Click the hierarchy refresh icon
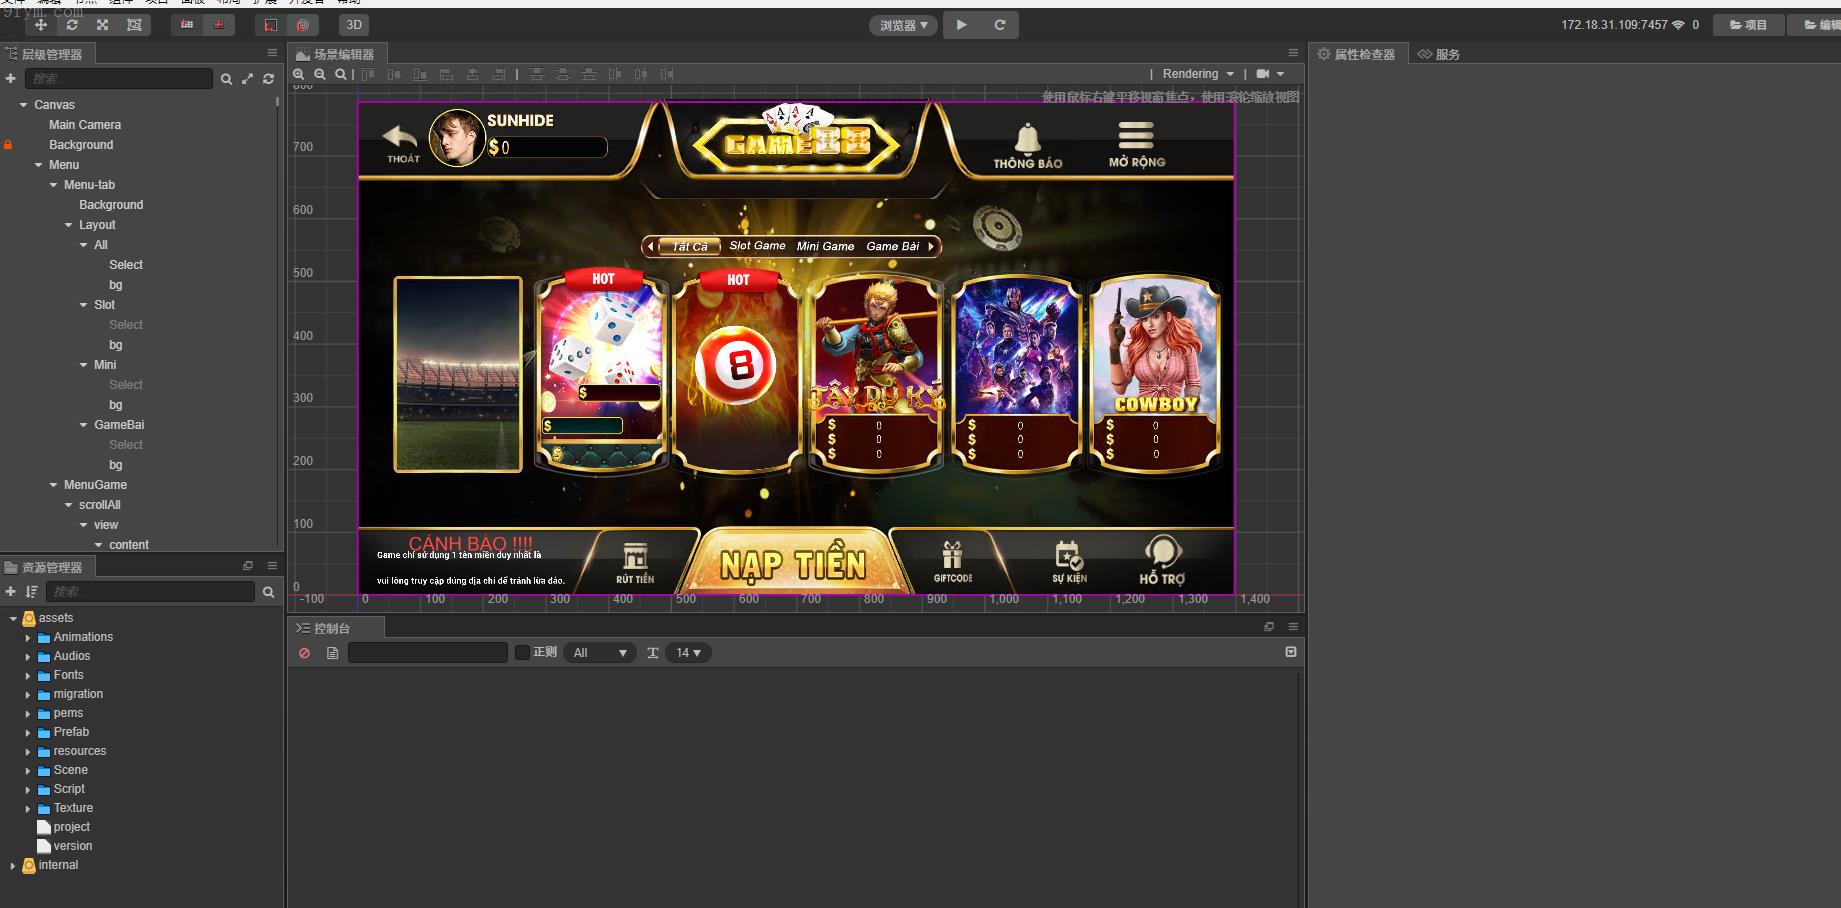This screenshot has width=1841, height=908. [268, 79]
